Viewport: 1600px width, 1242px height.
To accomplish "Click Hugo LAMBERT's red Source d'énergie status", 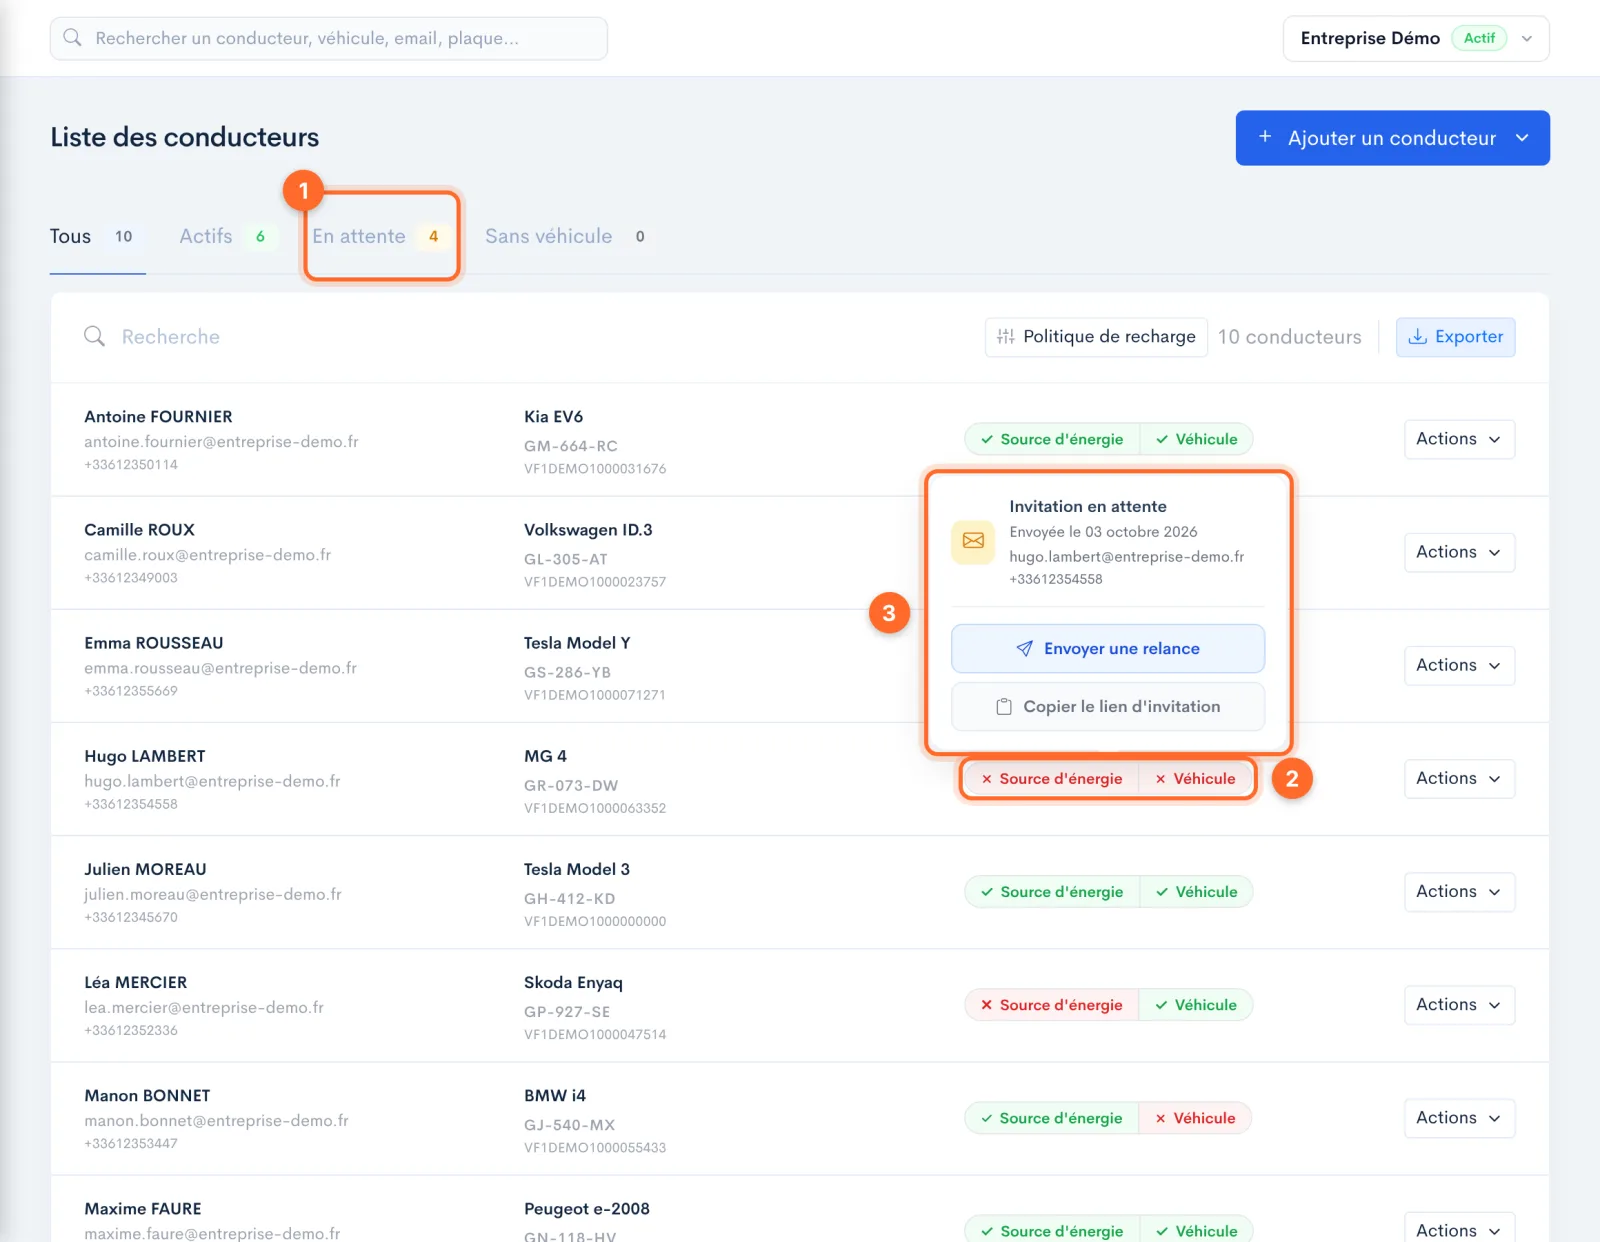I will (x=1051, y=779).
